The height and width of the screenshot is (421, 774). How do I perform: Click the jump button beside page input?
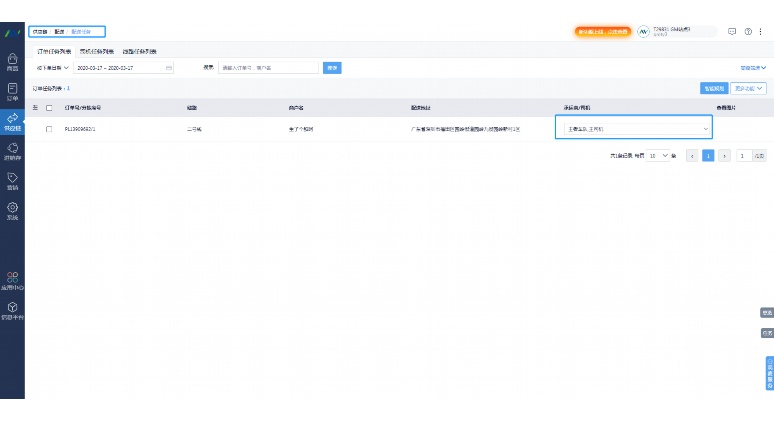point(760,155)
